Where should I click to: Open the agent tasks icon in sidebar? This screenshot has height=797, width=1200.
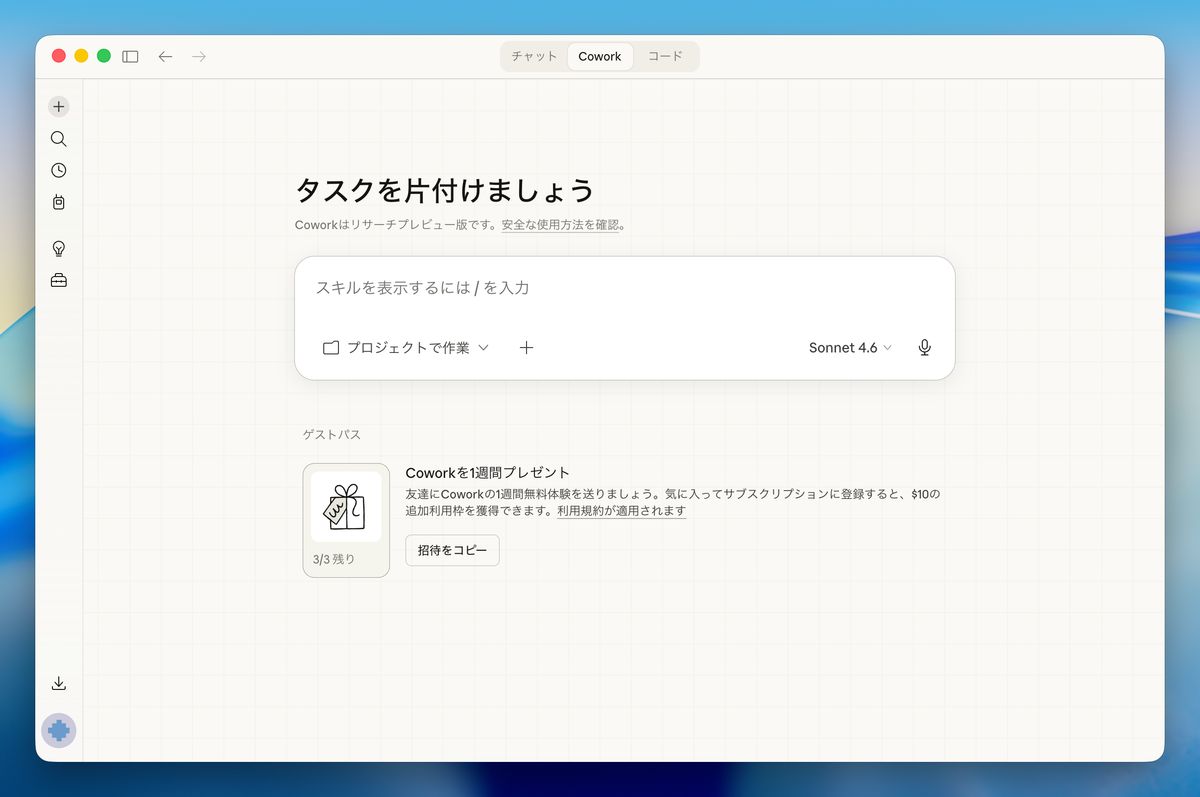[x=58, y=202]
